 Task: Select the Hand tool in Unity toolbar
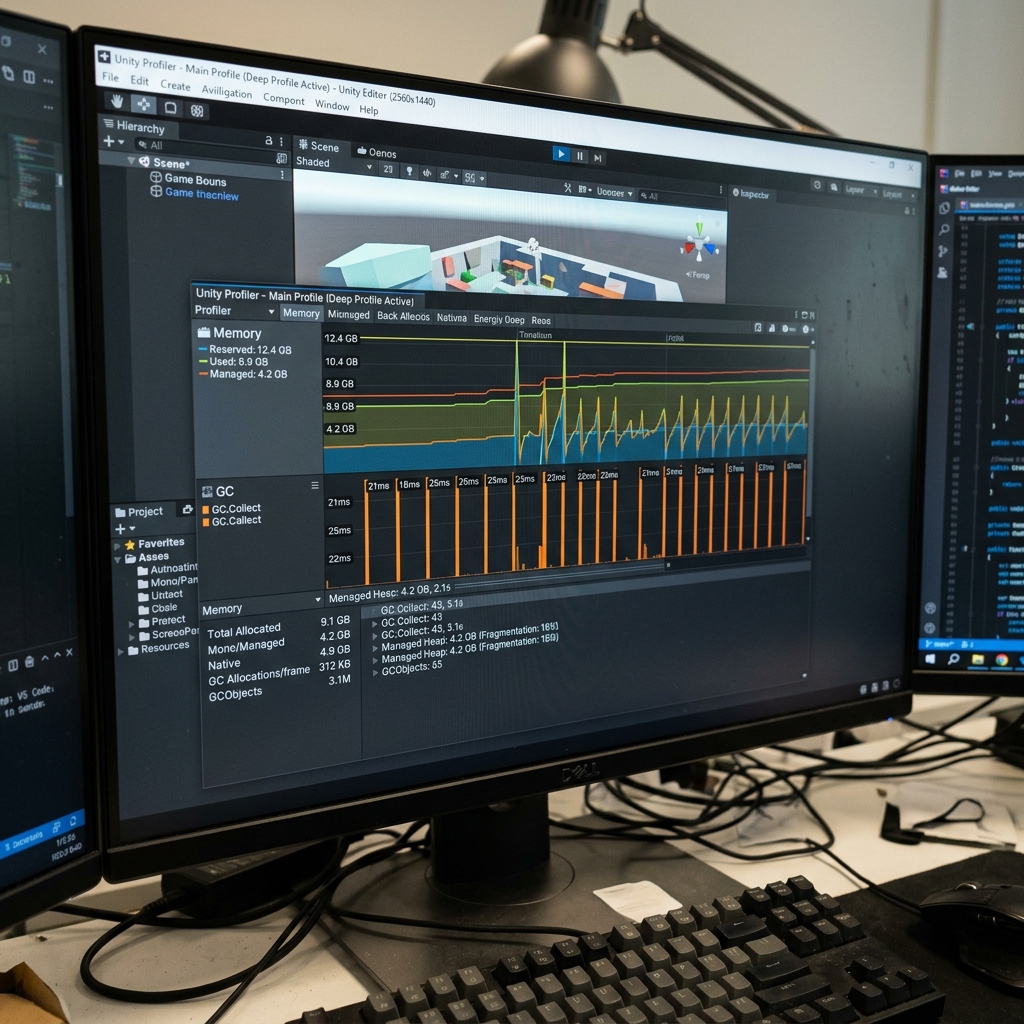tap(117, 101)
